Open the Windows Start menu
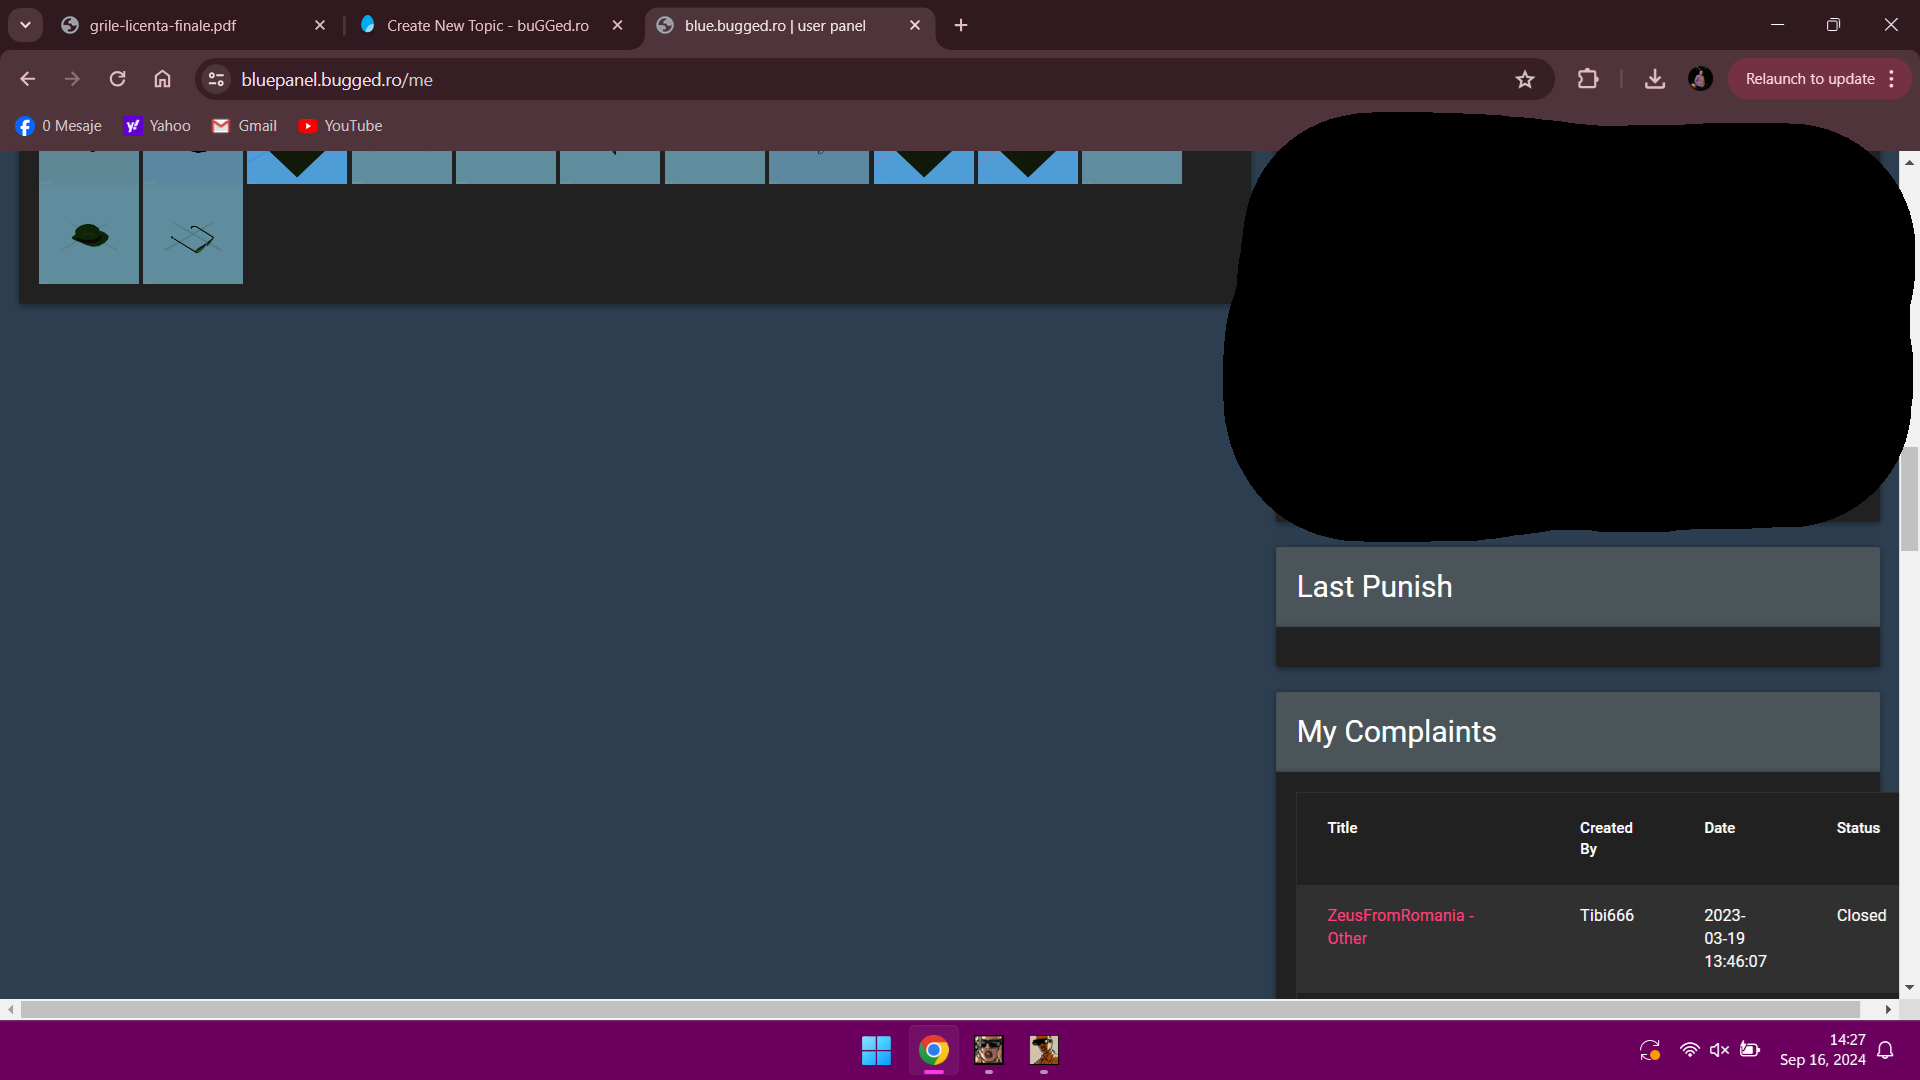Viewport: 1920px width, 1080px height. (876, 1050)
